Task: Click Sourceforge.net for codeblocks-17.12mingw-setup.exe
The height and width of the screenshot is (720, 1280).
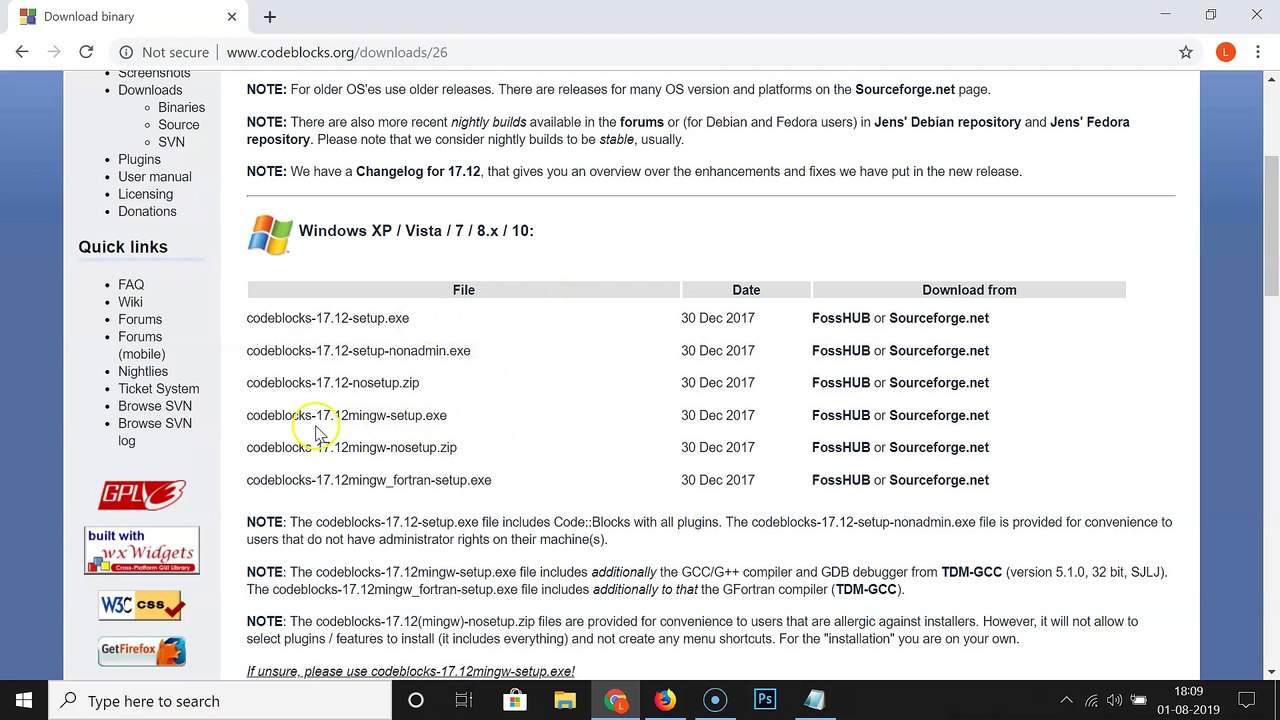Action: 939,415
